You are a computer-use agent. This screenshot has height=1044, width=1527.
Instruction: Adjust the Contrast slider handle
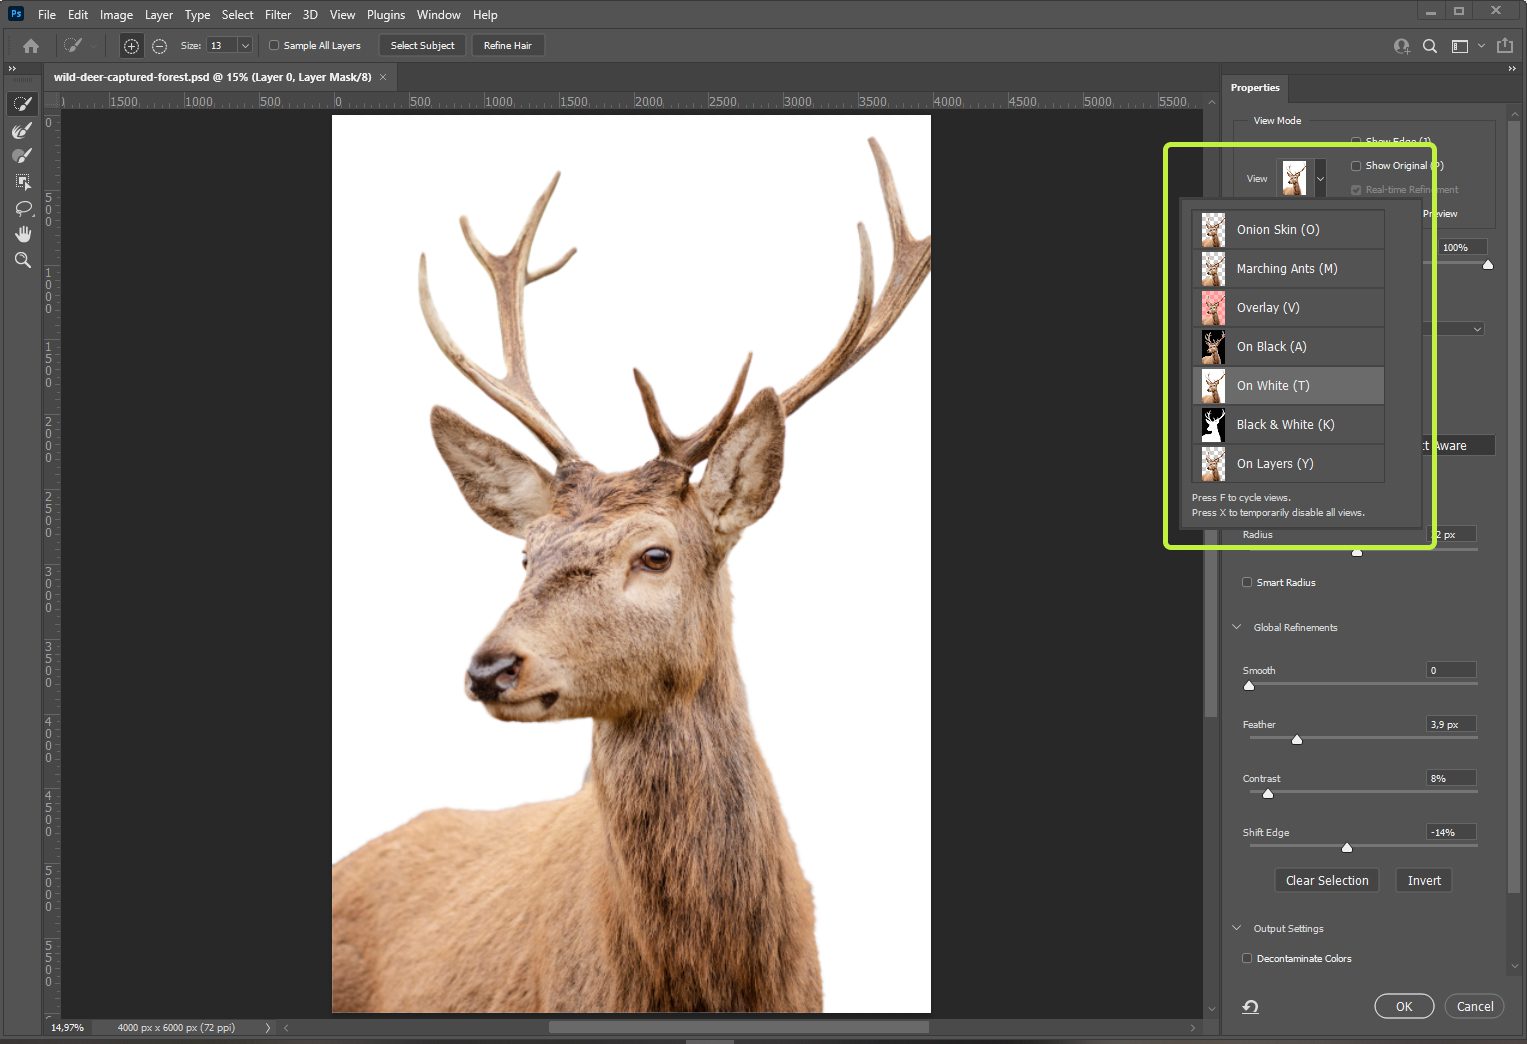1268,794
